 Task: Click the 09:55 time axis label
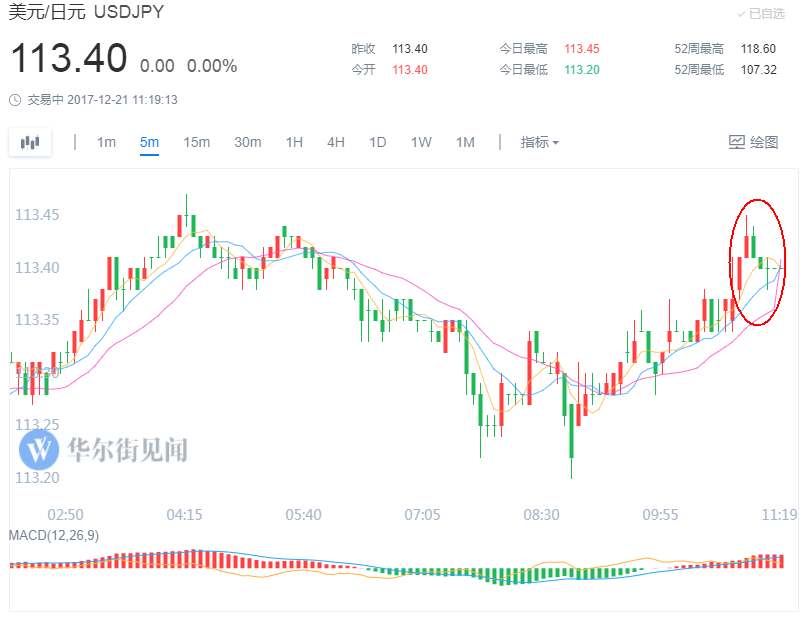point(660,515)
